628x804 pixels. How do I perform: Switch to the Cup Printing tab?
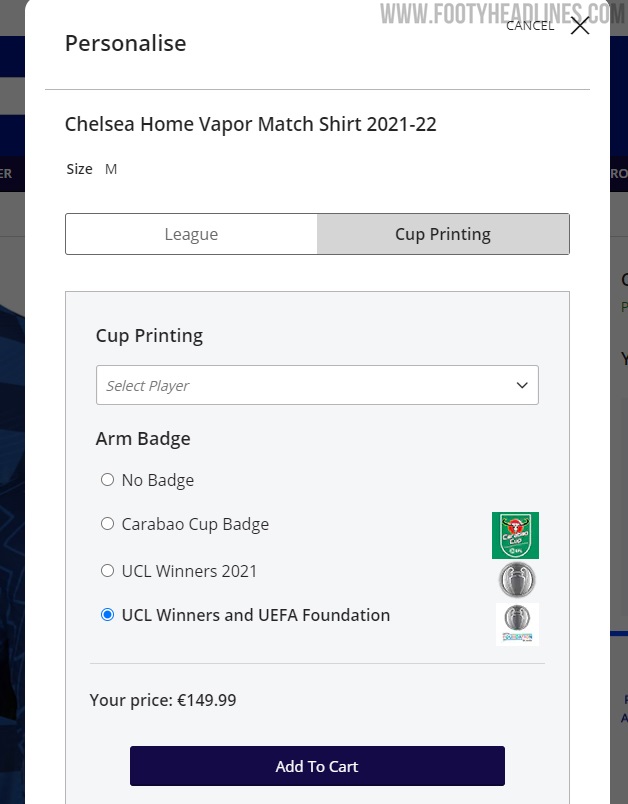point(443,234)
